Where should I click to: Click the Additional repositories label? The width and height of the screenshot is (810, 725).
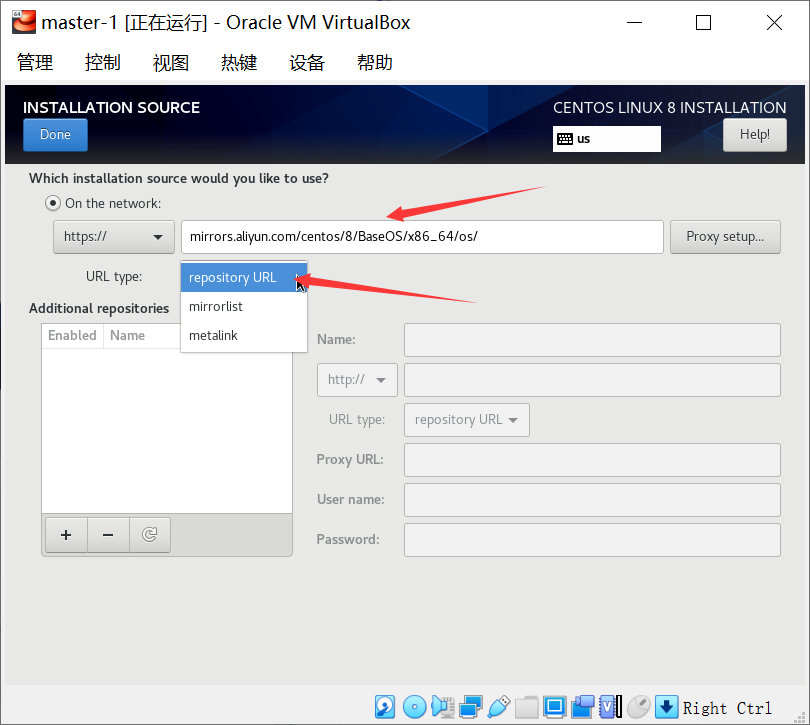point(99,308)
